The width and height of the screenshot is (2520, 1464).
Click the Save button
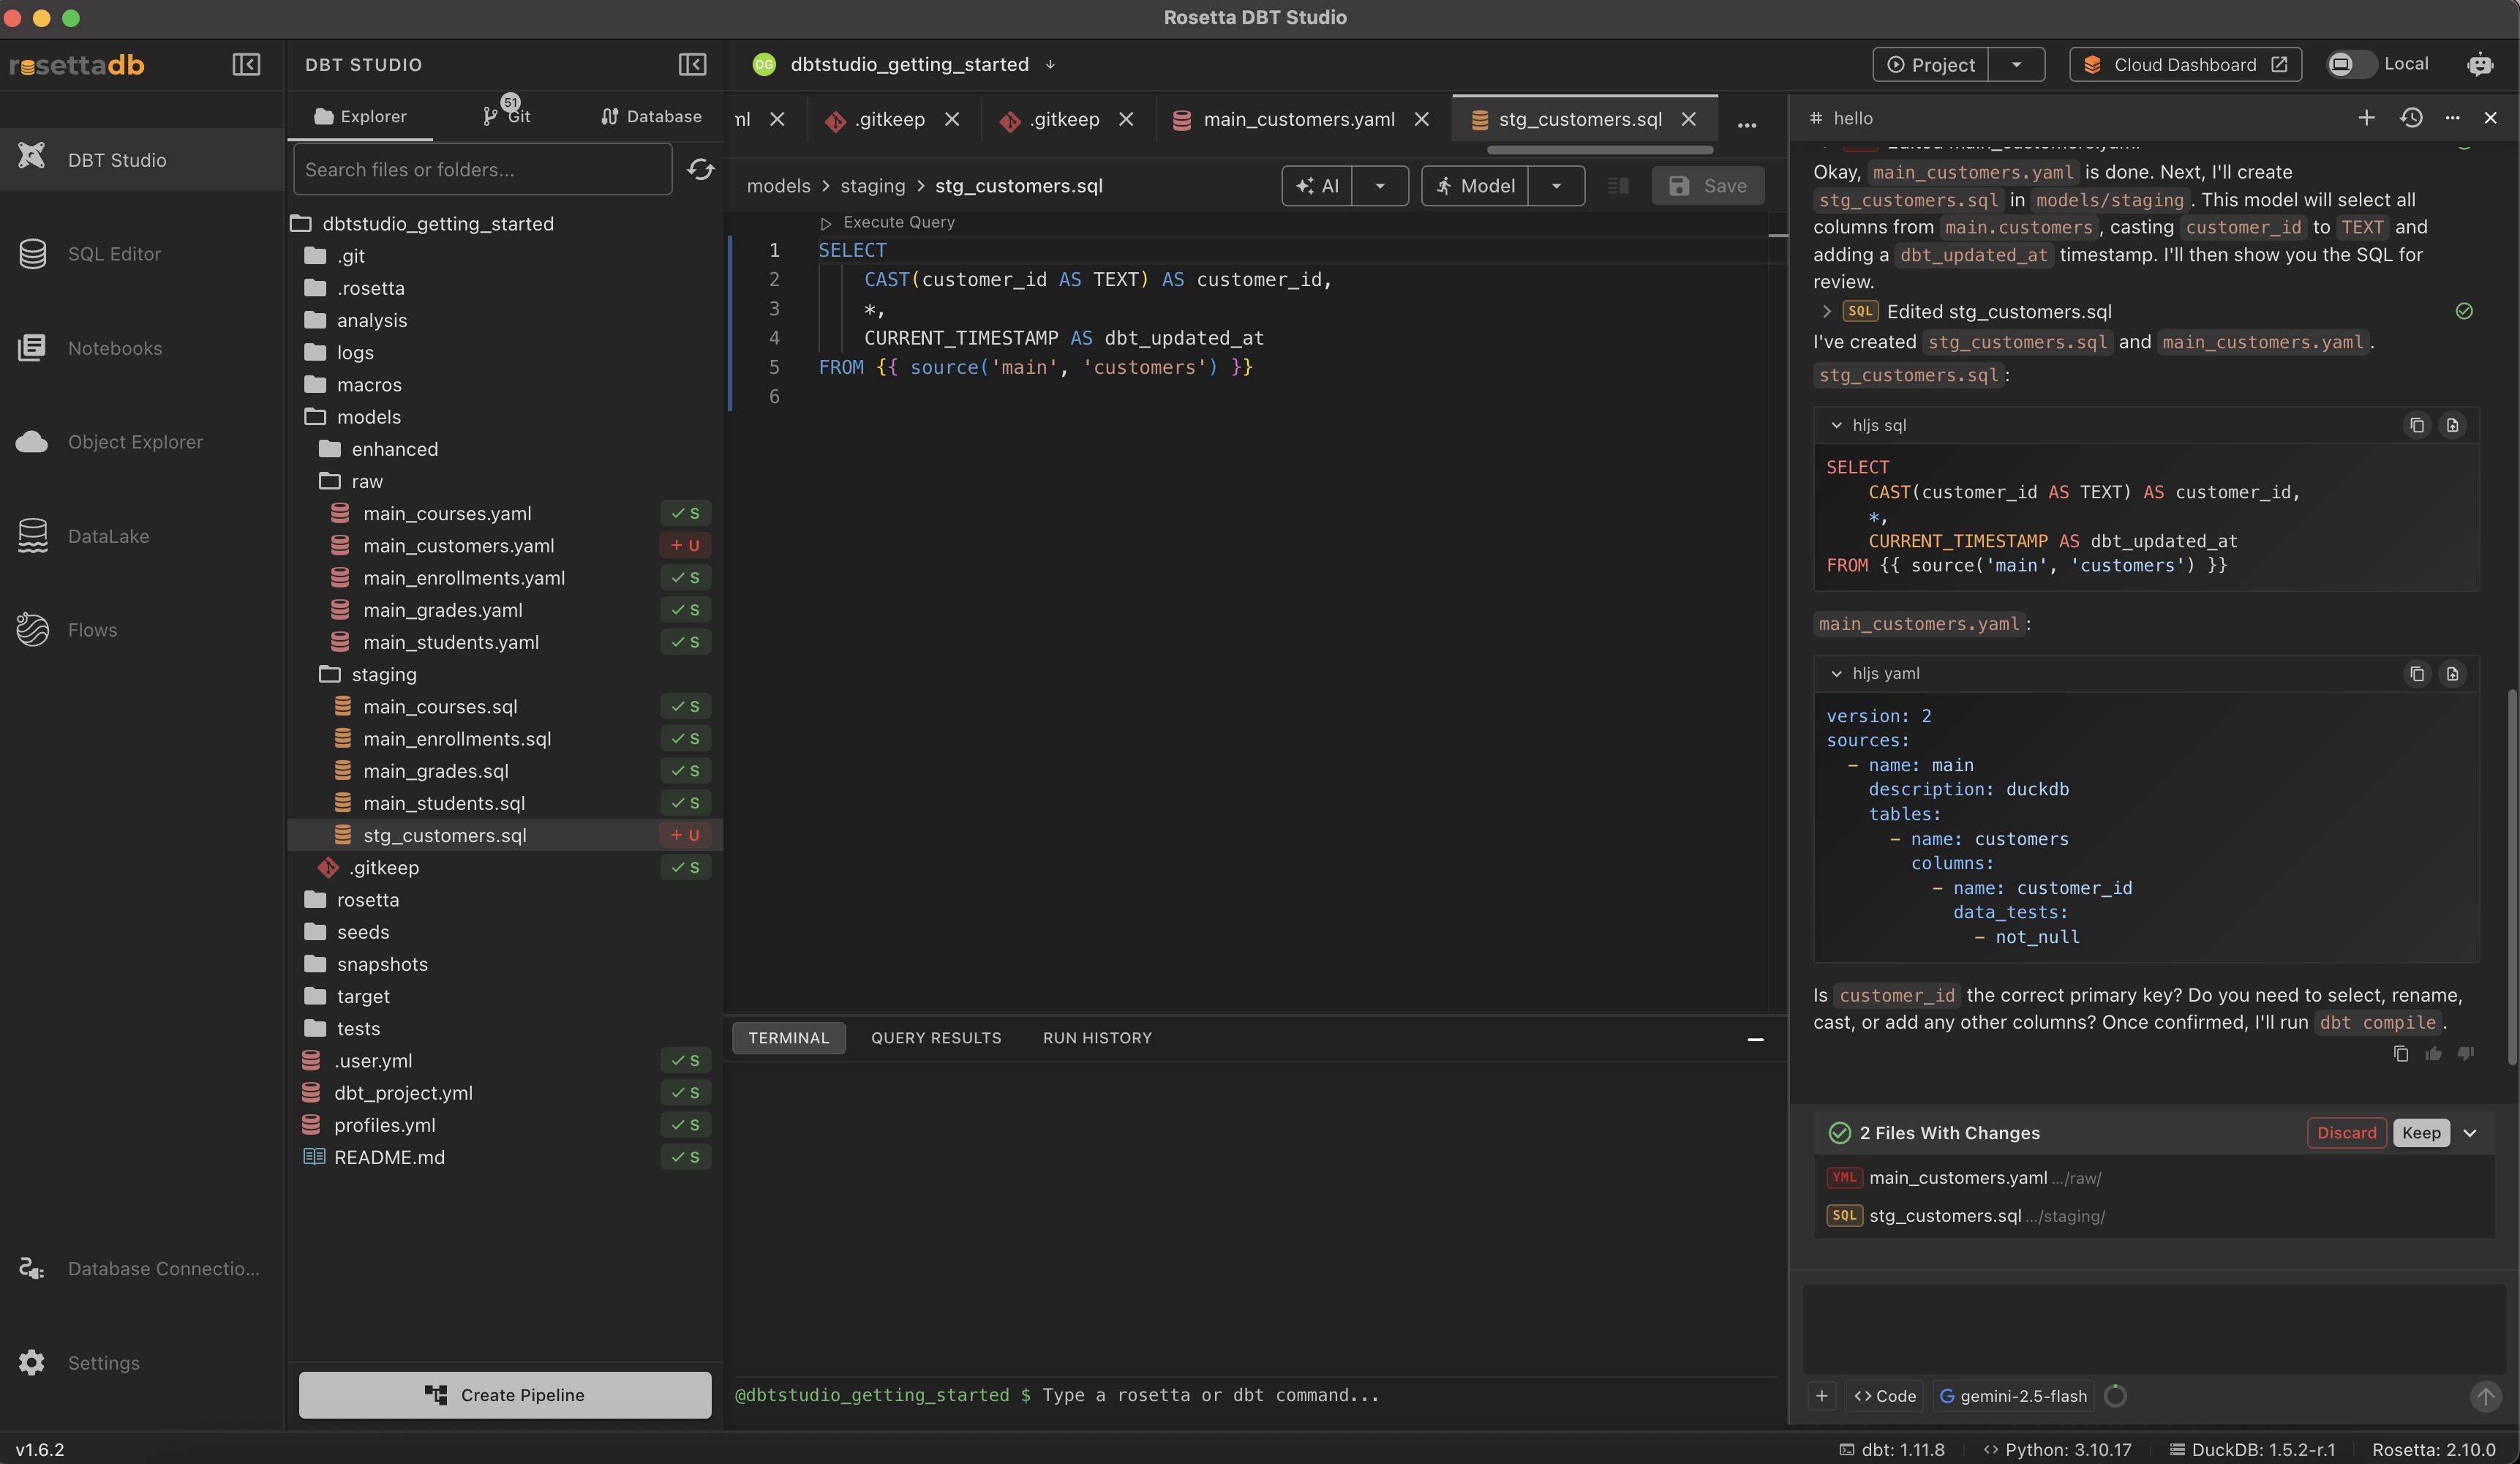[1708, 186]
